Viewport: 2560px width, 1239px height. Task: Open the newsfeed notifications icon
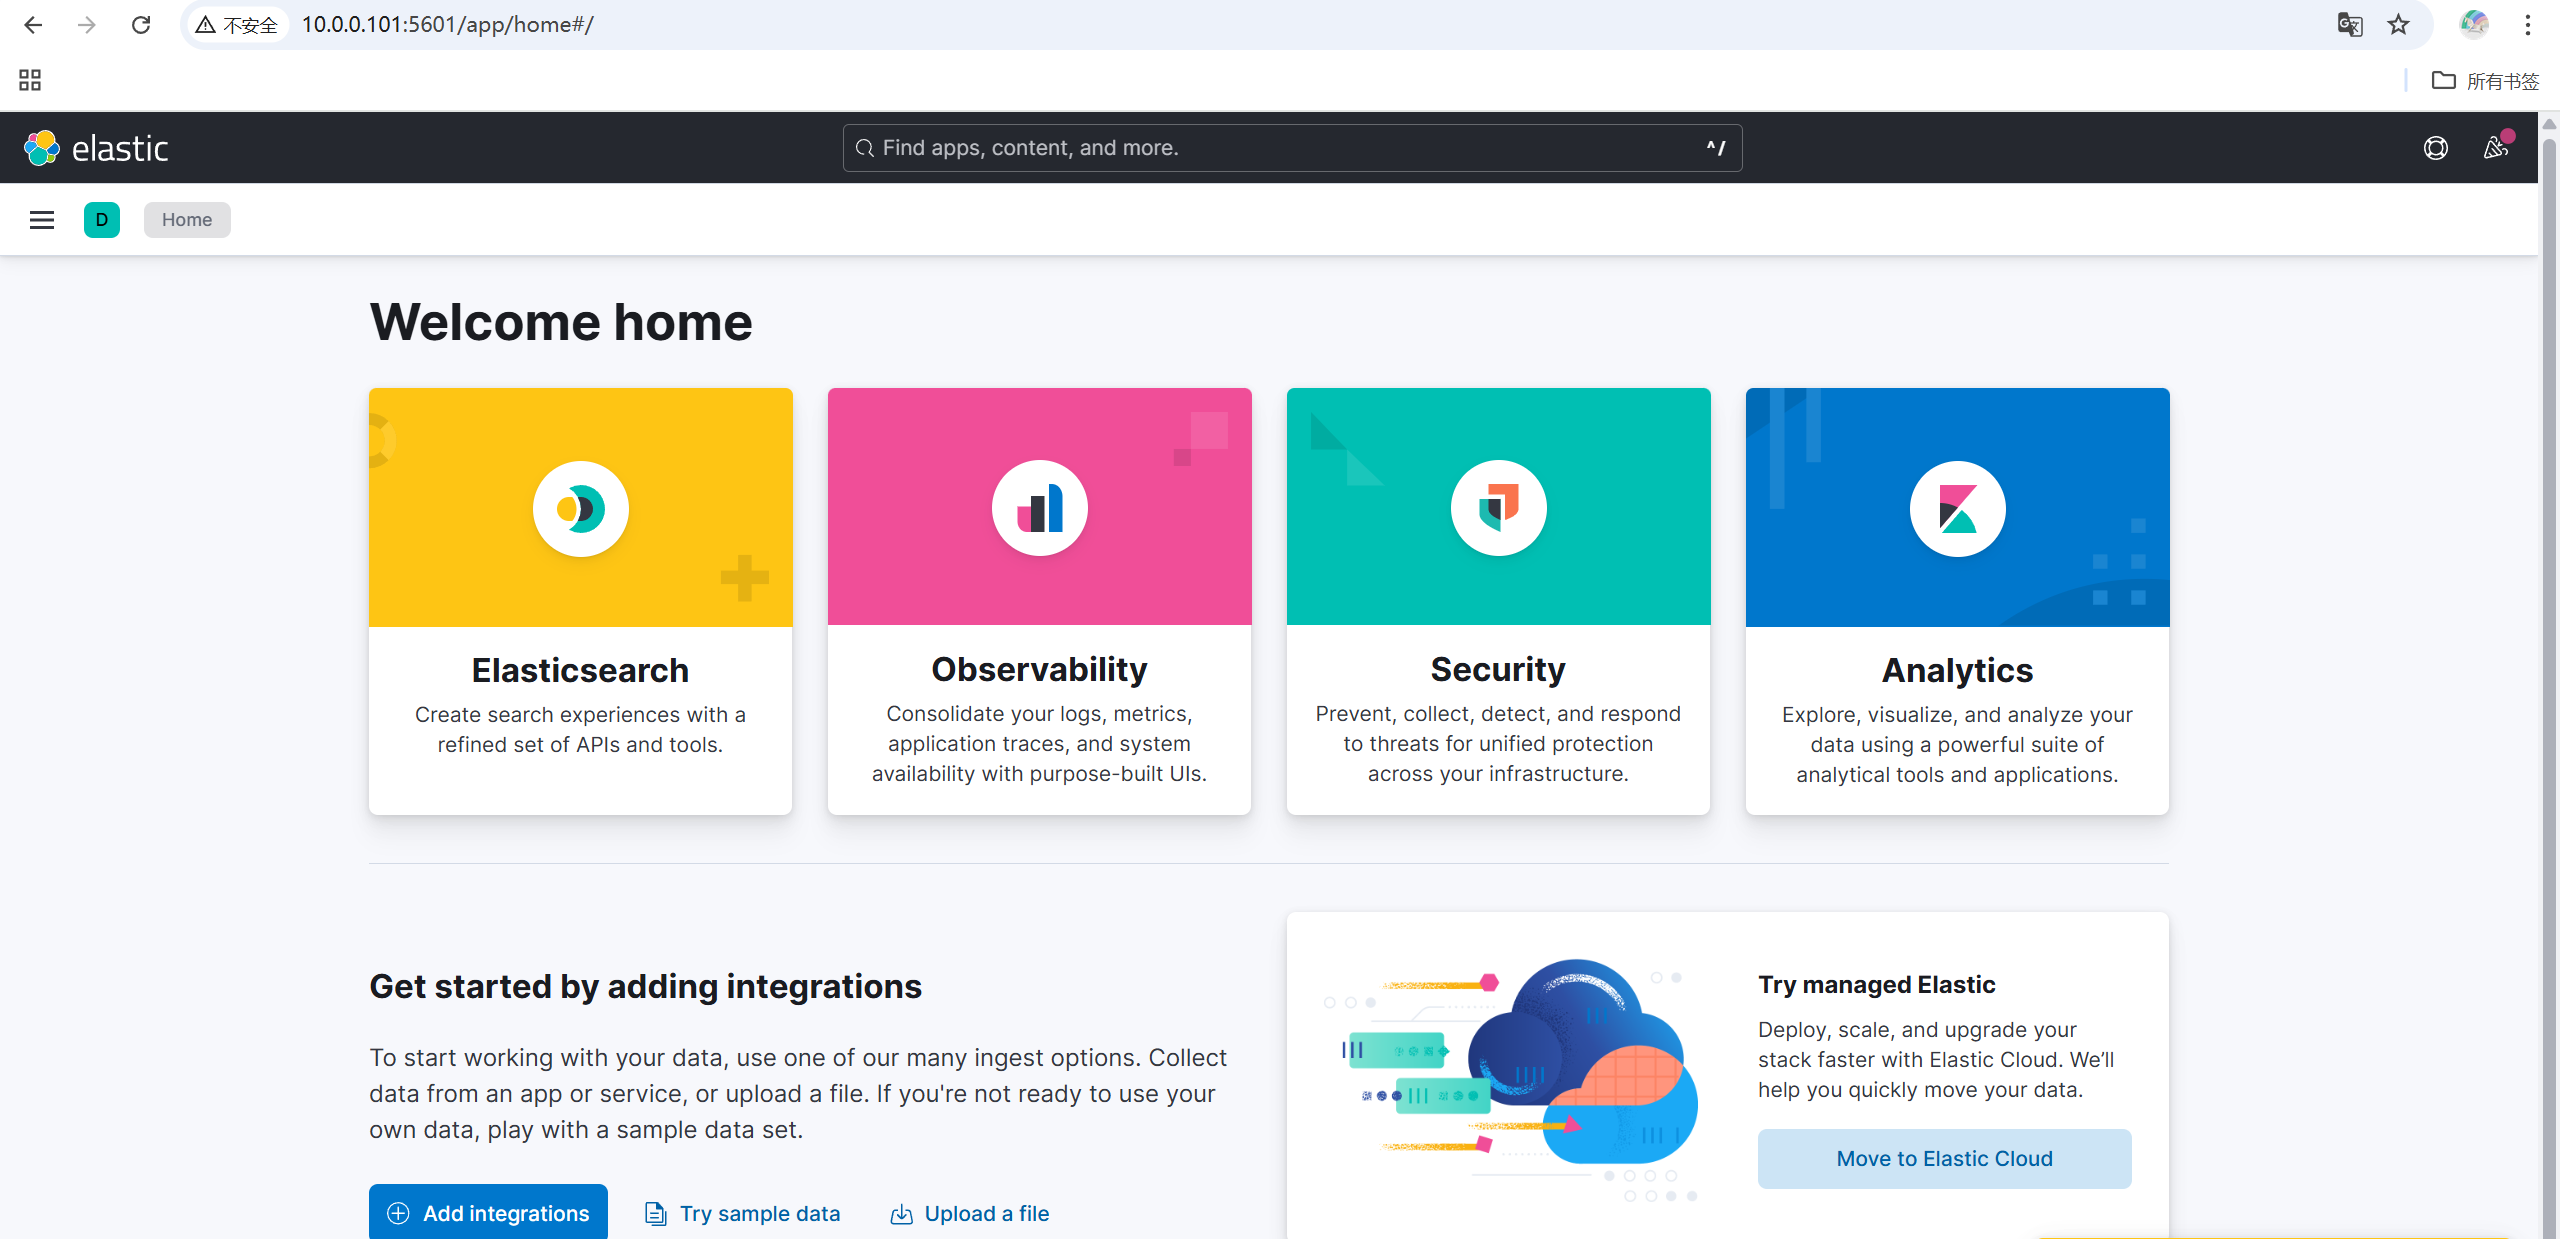coord(2495,148)
